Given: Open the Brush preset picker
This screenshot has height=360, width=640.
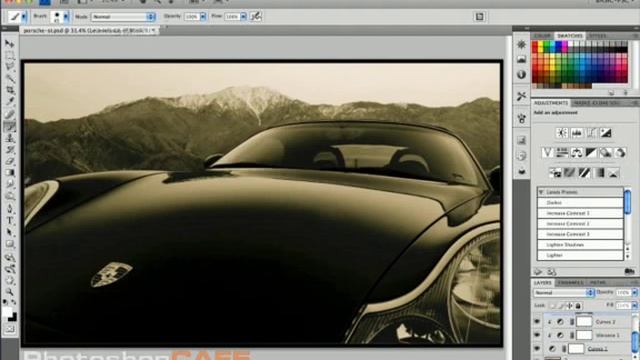Looking at the screenshot, I should tap(66, 17).
